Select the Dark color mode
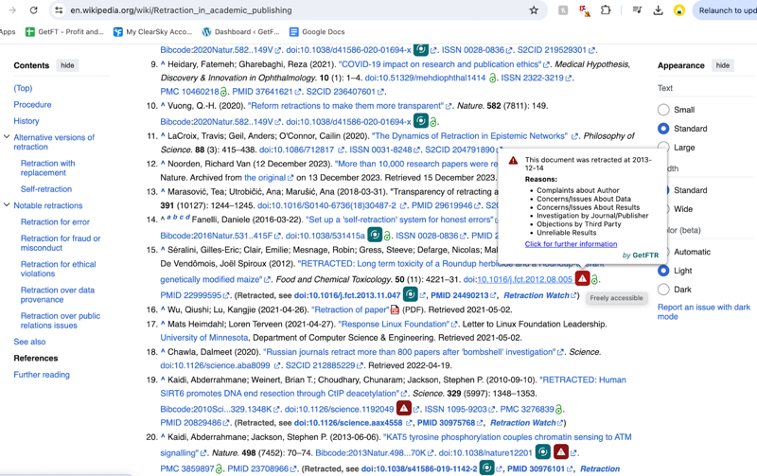Viewport: 757px width, 476px height. coord(663,289)
